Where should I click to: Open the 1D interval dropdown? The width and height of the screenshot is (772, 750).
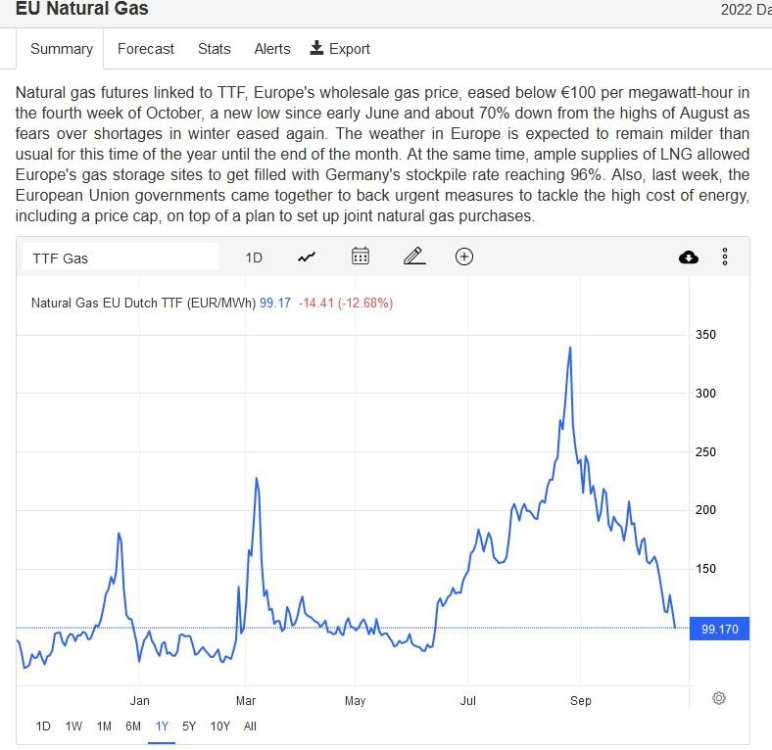pyautogui.click(x=254, y=257)
